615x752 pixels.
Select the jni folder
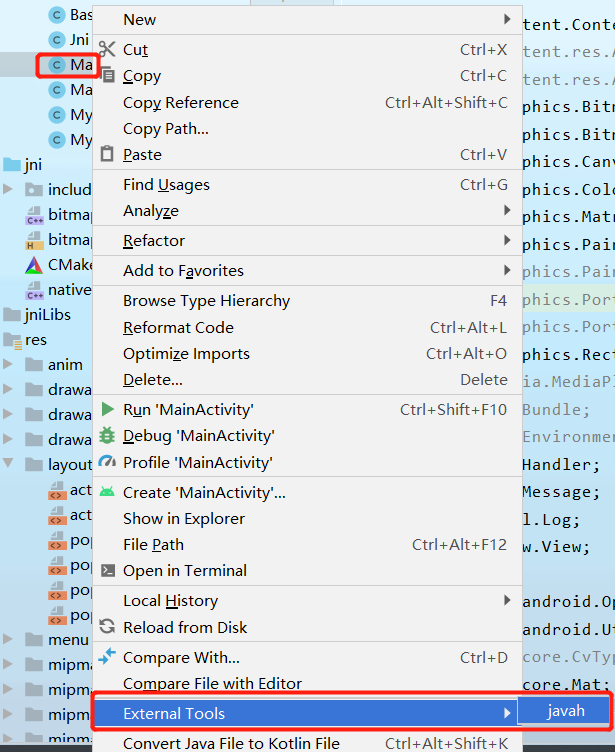(22, 164)
